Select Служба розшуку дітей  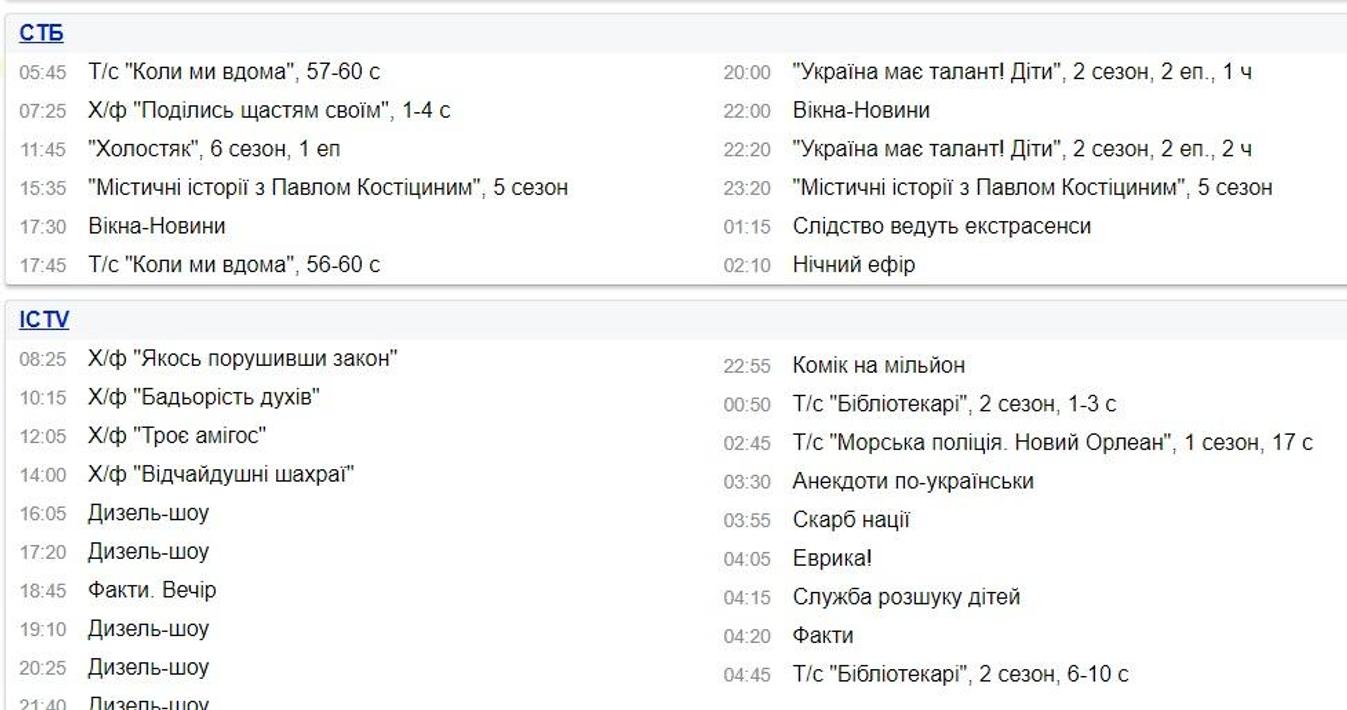click(906, 598)
